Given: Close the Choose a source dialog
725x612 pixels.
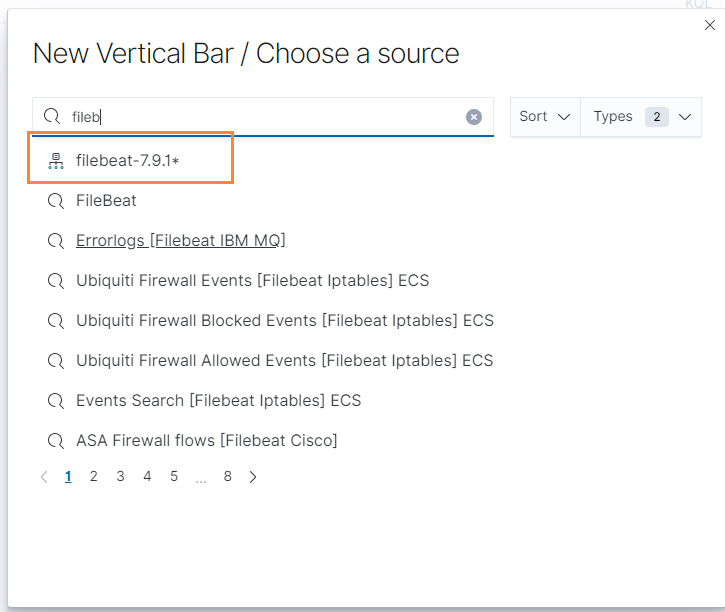Looking at the screenshot, I should [x=710, y=26].
